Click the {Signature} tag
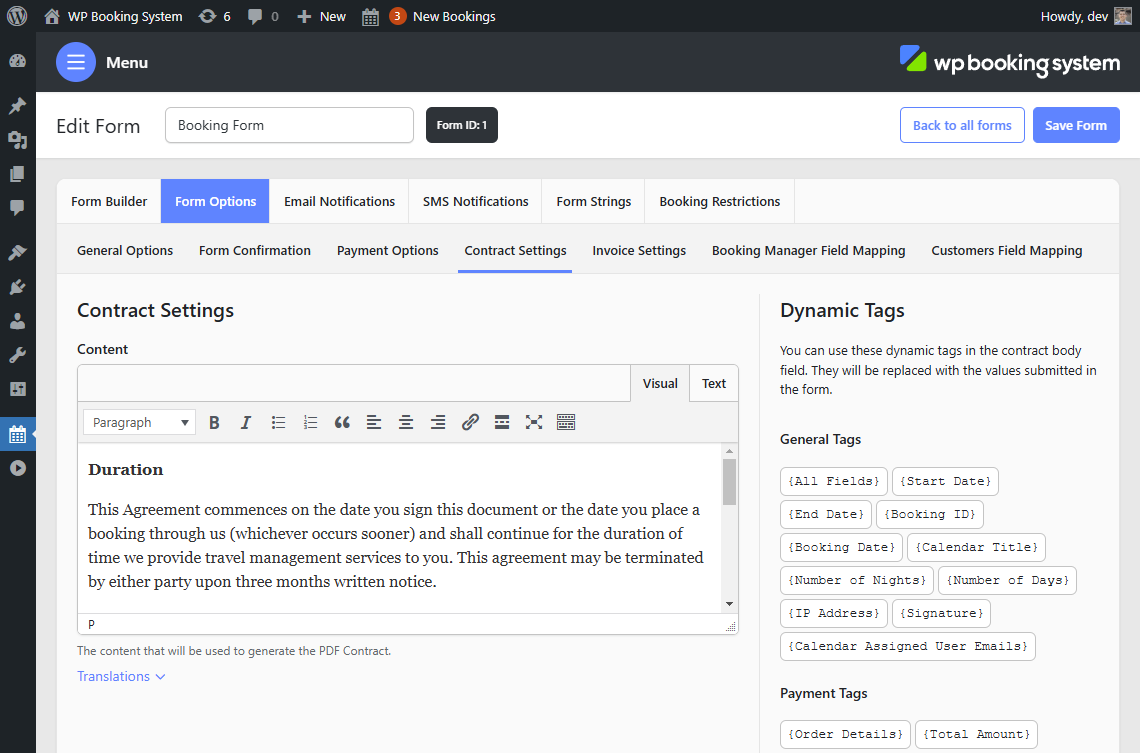Image resolution: width=1140 pixels, height=753 pixels. pos(941,613)
